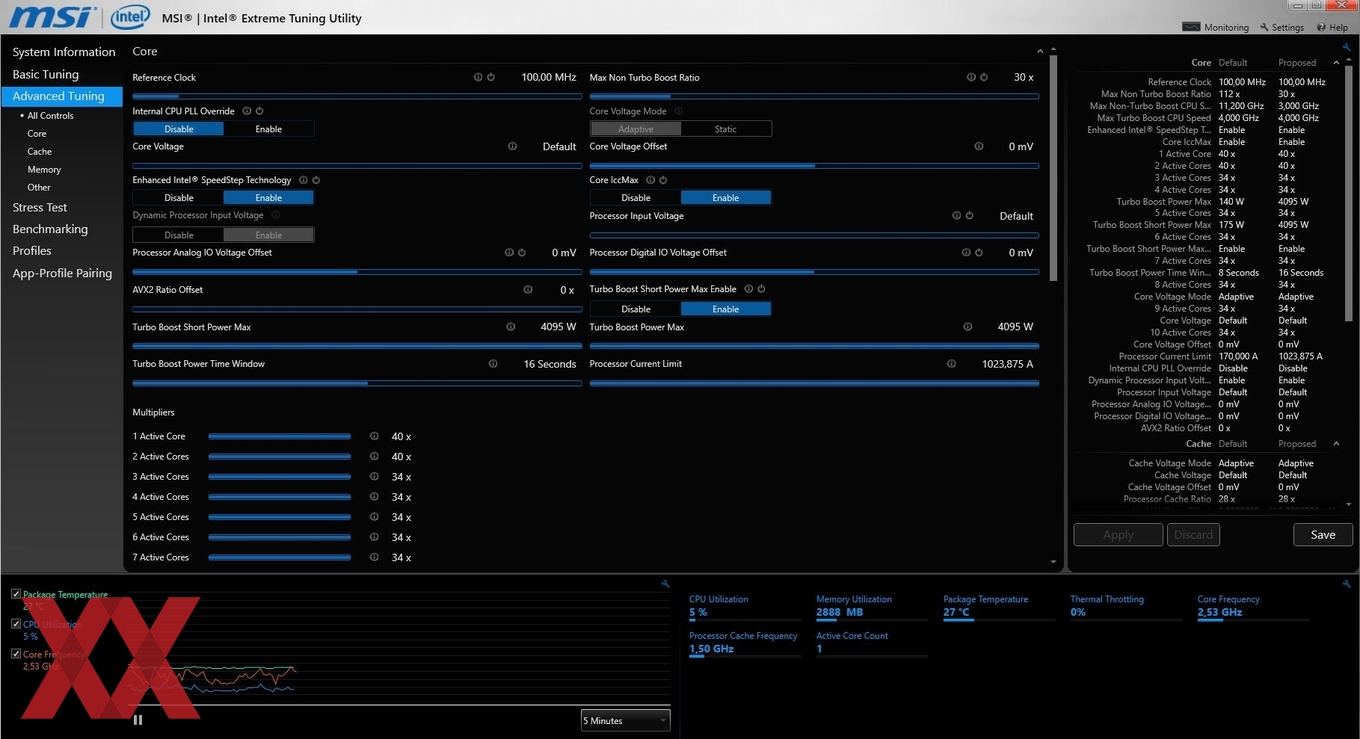Click the Reference Clock slider
The image size is (1360, 739).
click(357, 96)
